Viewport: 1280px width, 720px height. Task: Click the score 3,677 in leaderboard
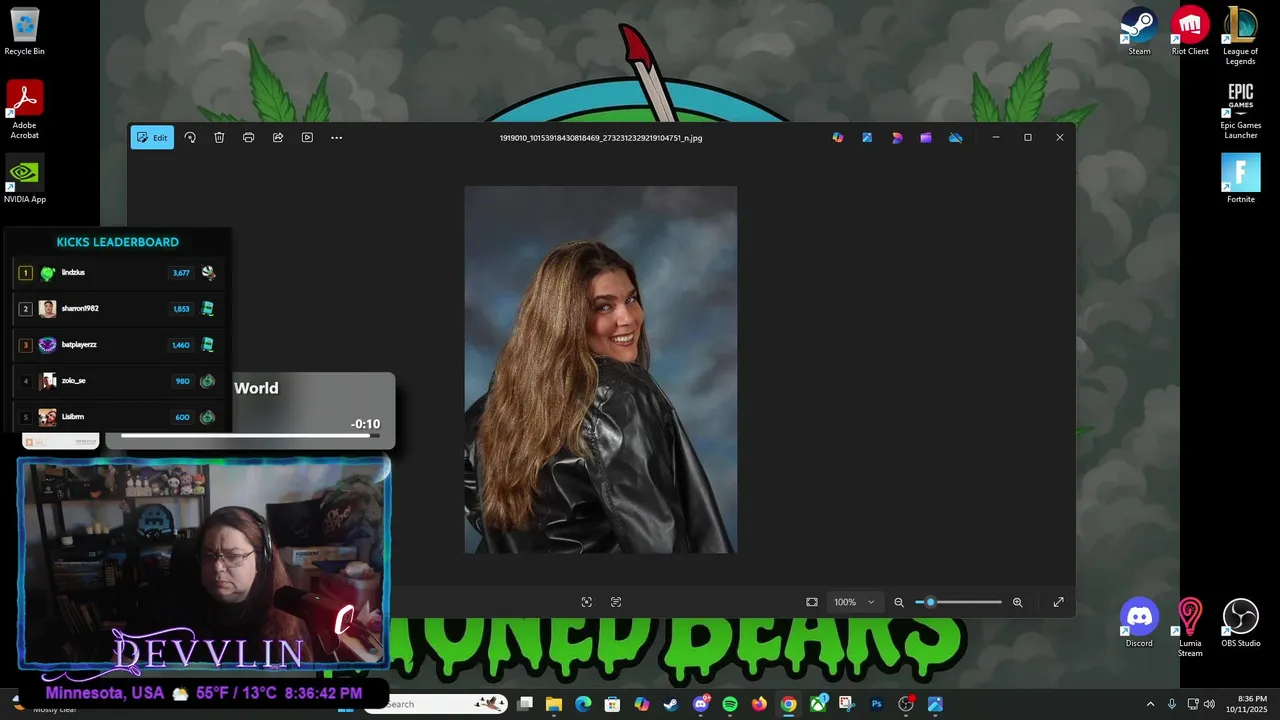point(181,272)
